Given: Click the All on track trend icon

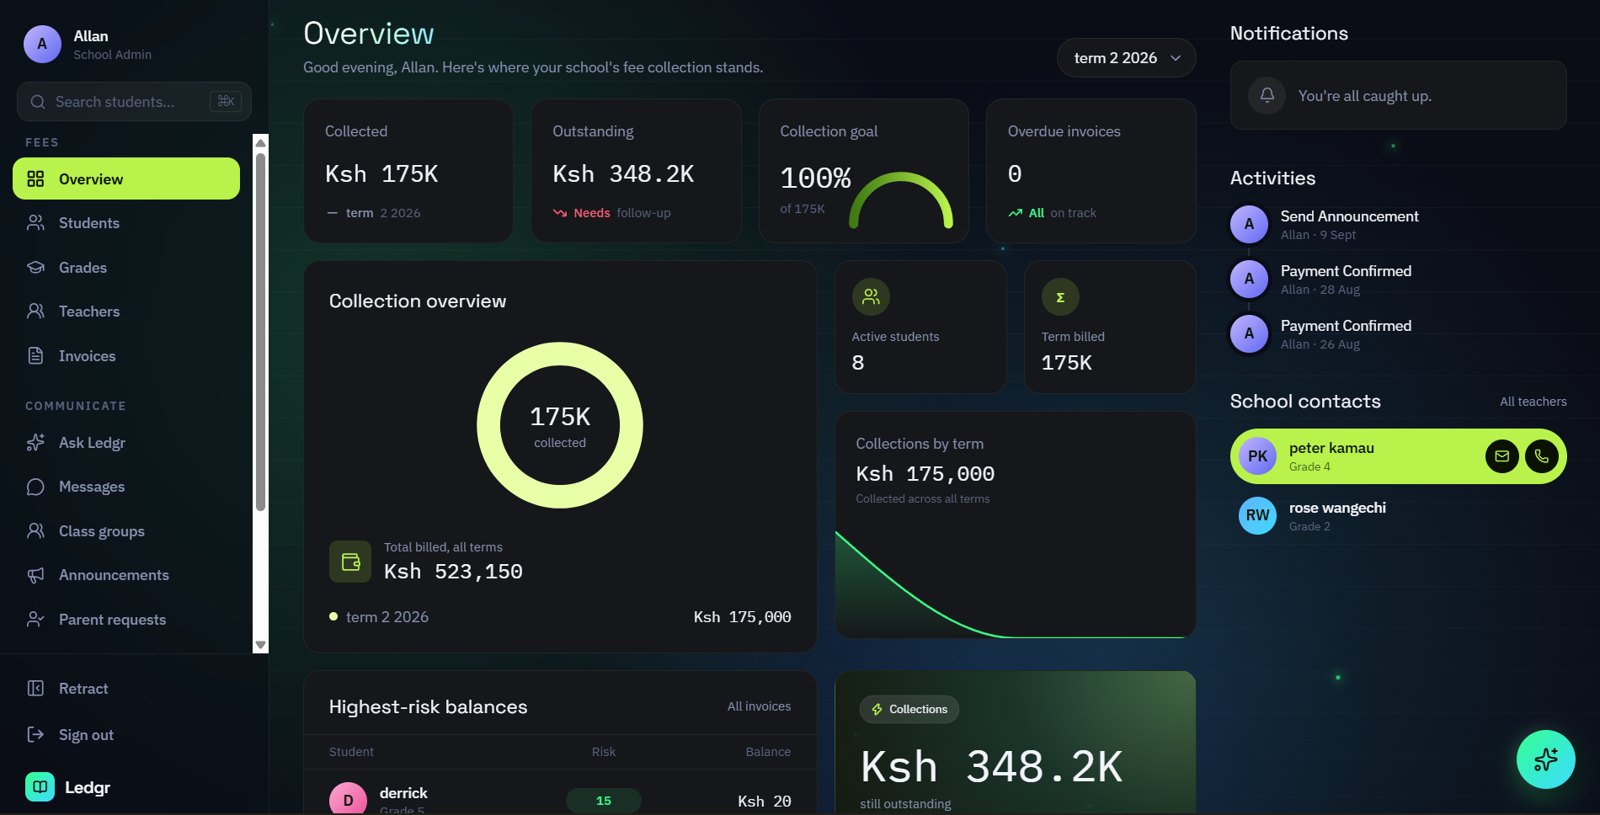Looking at the screenshot, I should pos(1015,213).
